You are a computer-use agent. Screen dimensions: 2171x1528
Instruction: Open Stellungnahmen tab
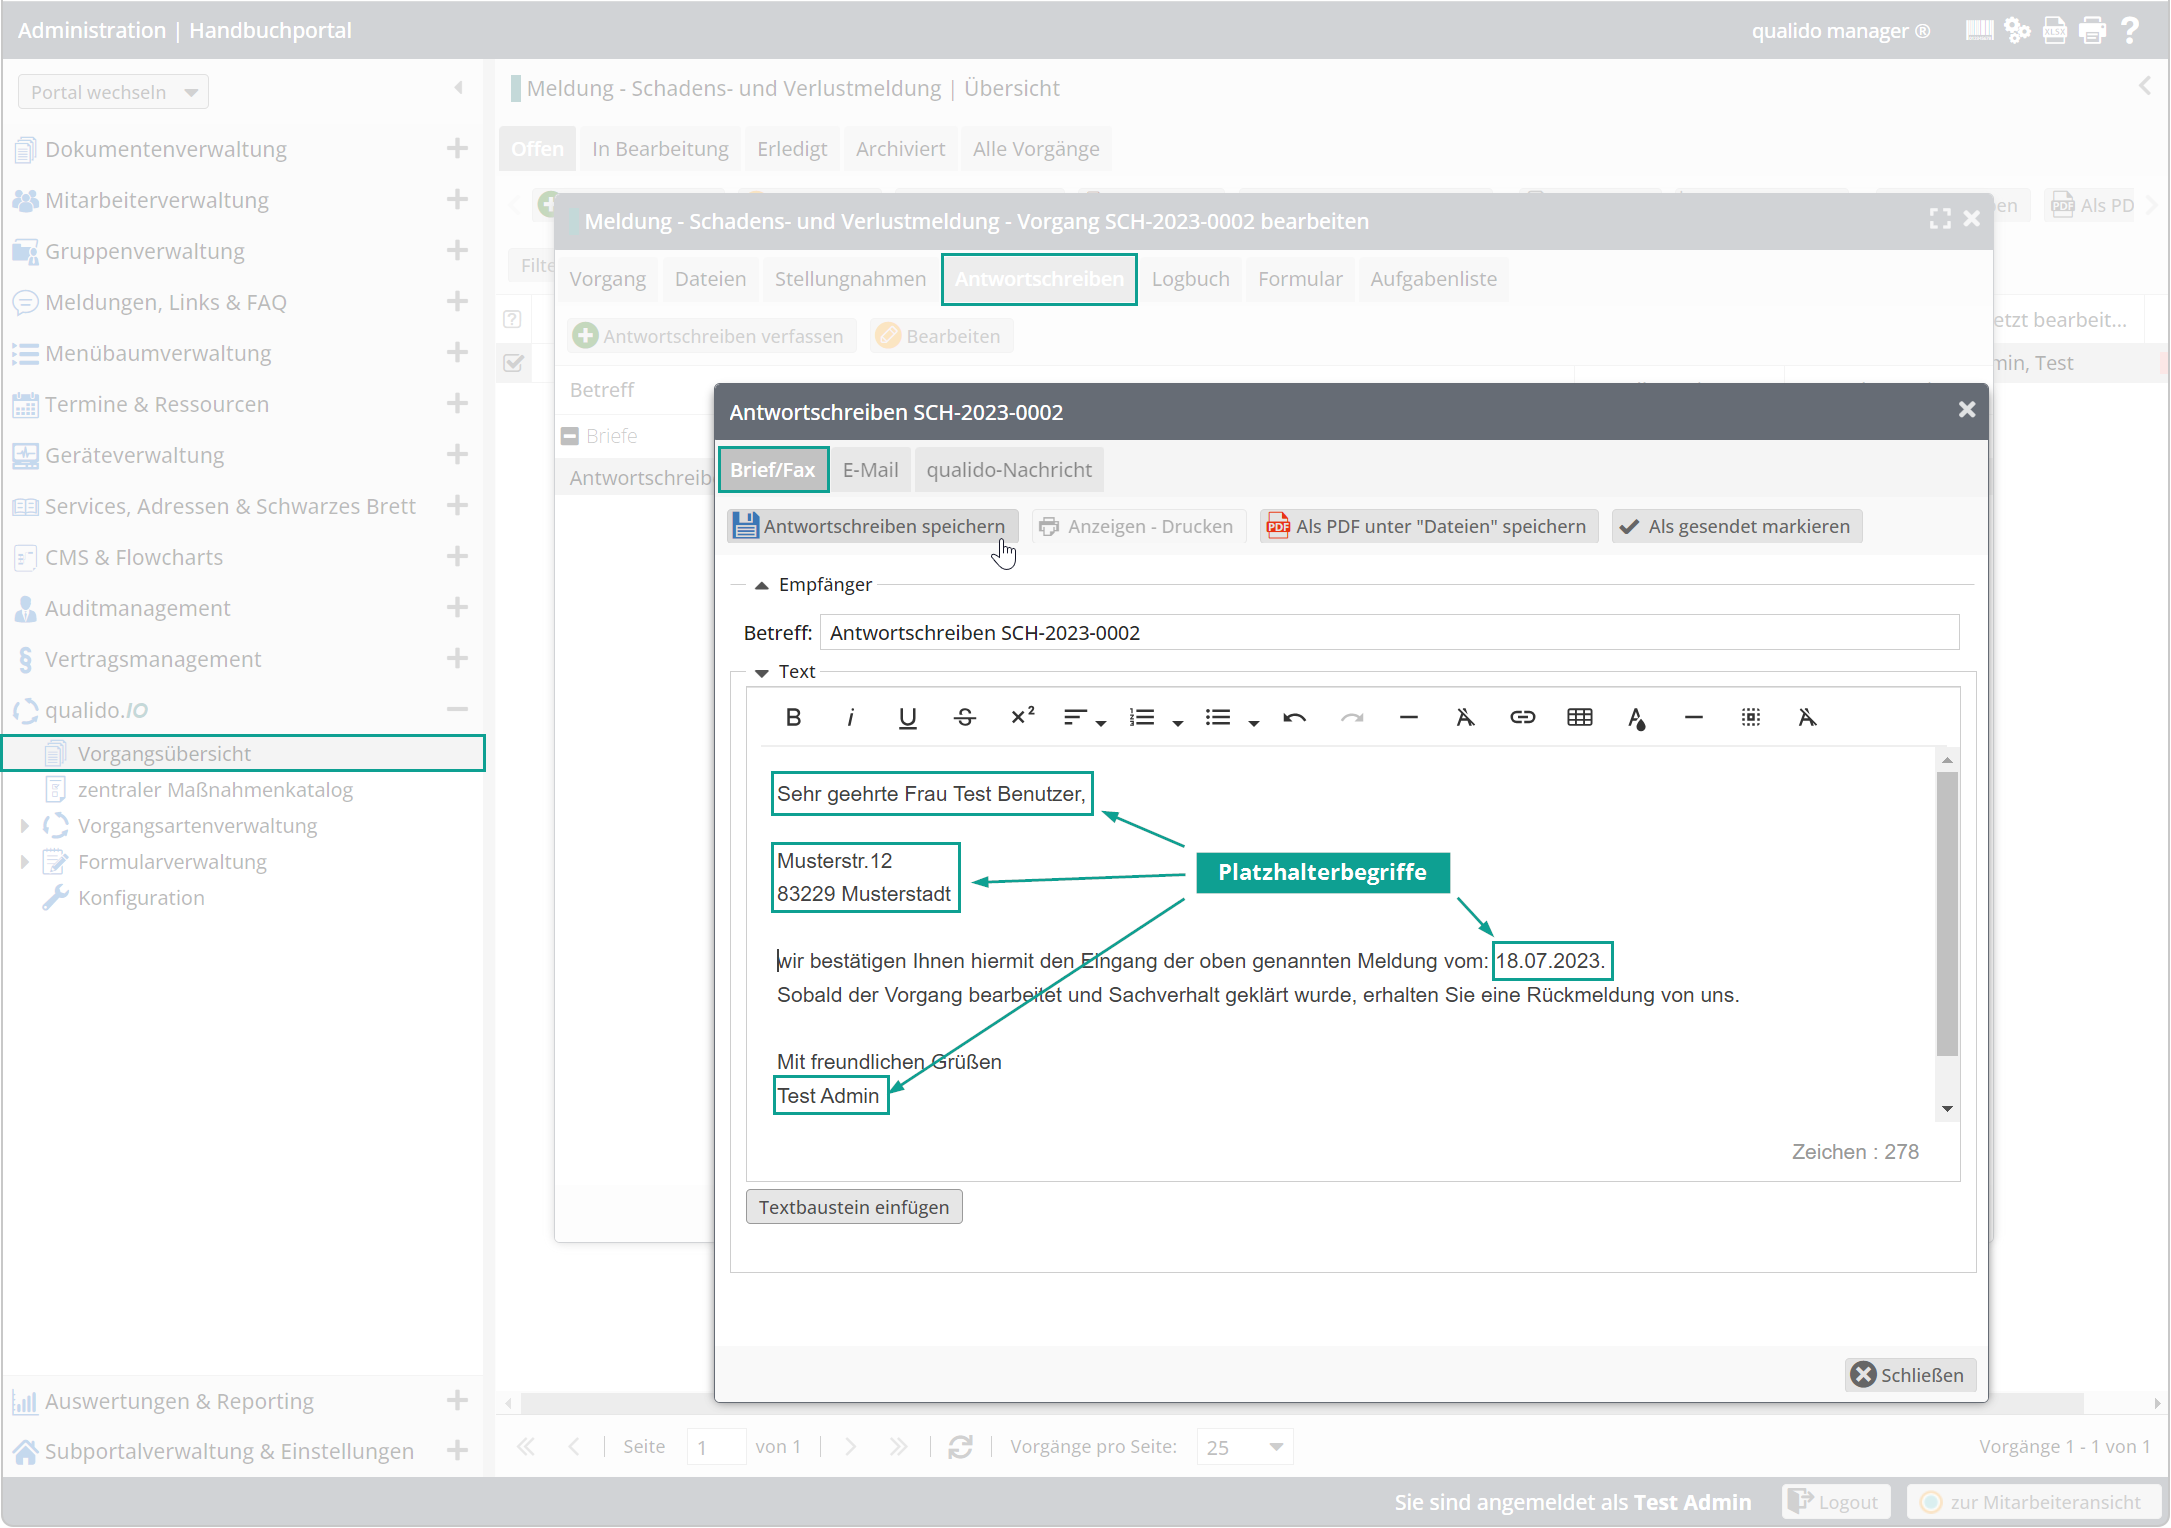tap(850, 279)
